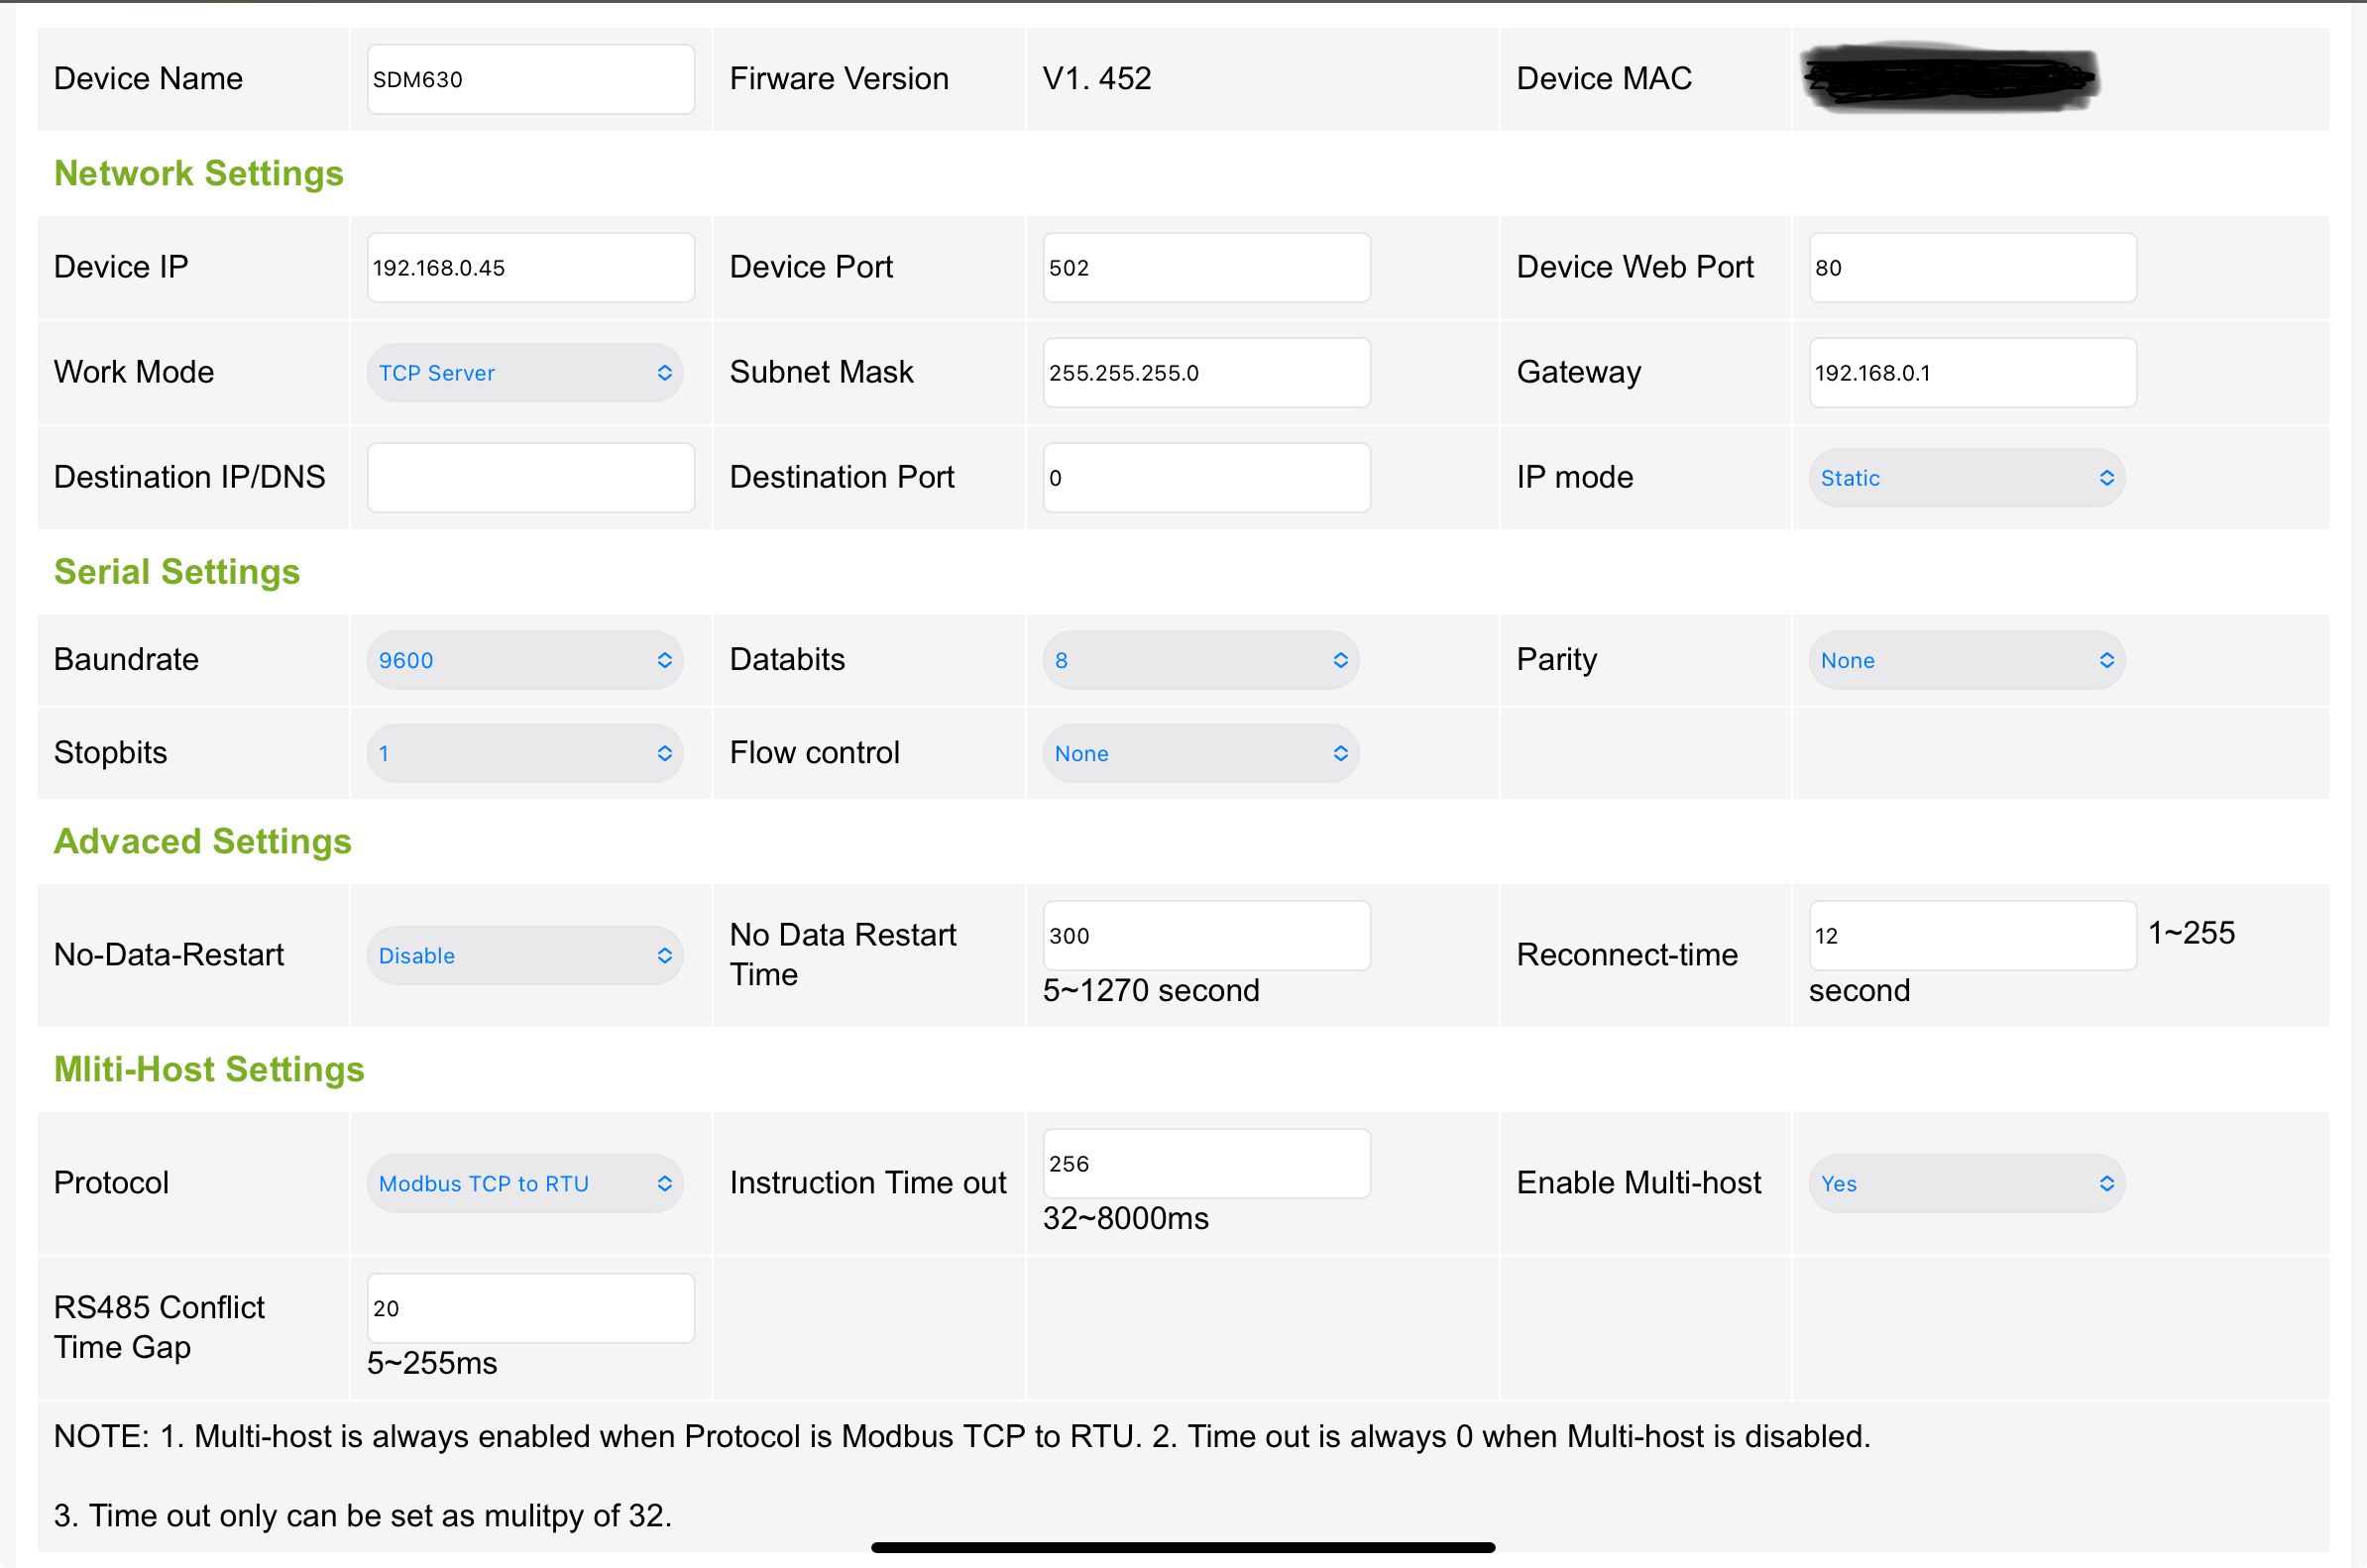Expand the Stopbits dropdown
Image resolution: width=2367 pixels, height=1568 pixels.
pyautogui.click(x=524, y=753)
